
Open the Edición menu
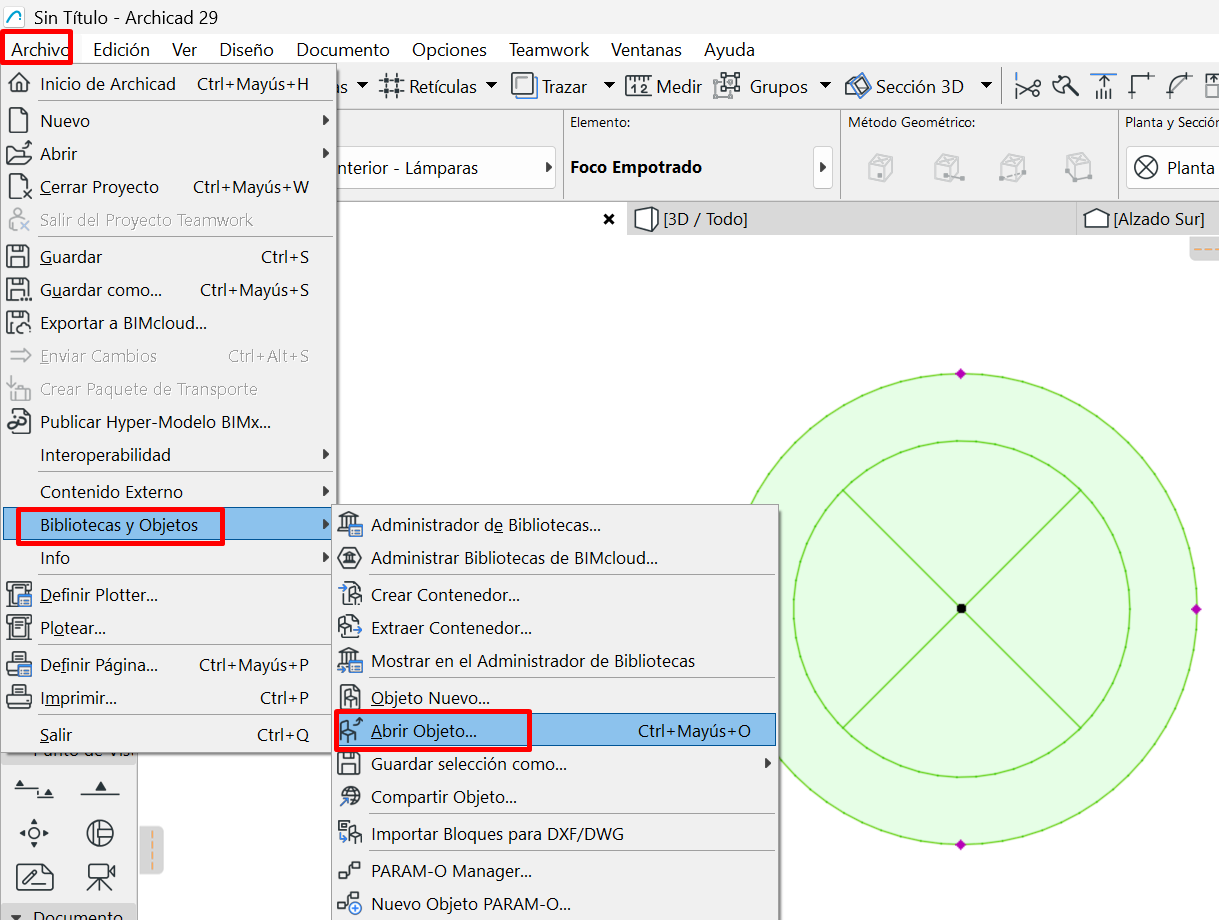[121, 49]
